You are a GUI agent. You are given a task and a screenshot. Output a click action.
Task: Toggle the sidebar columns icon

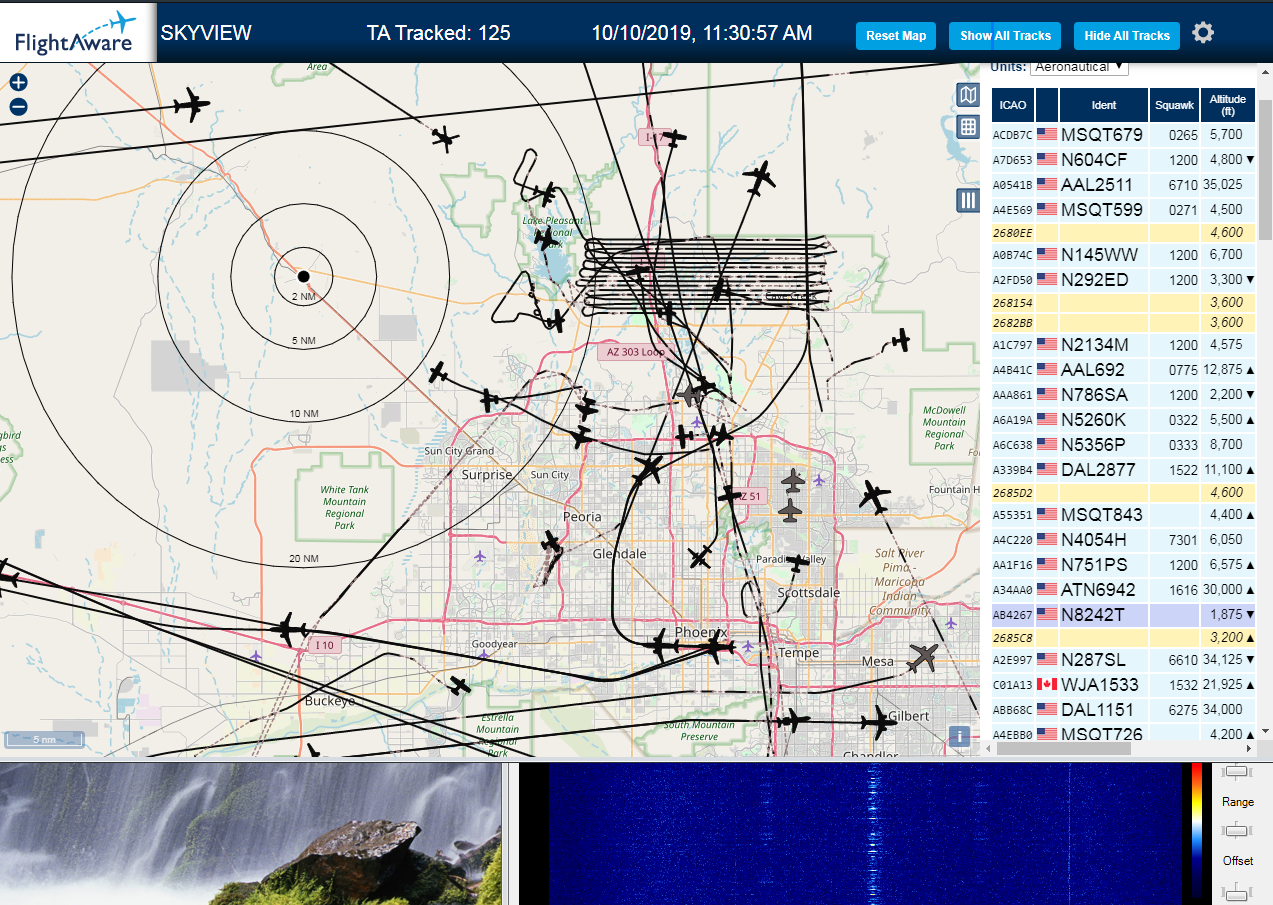[967, 200]
